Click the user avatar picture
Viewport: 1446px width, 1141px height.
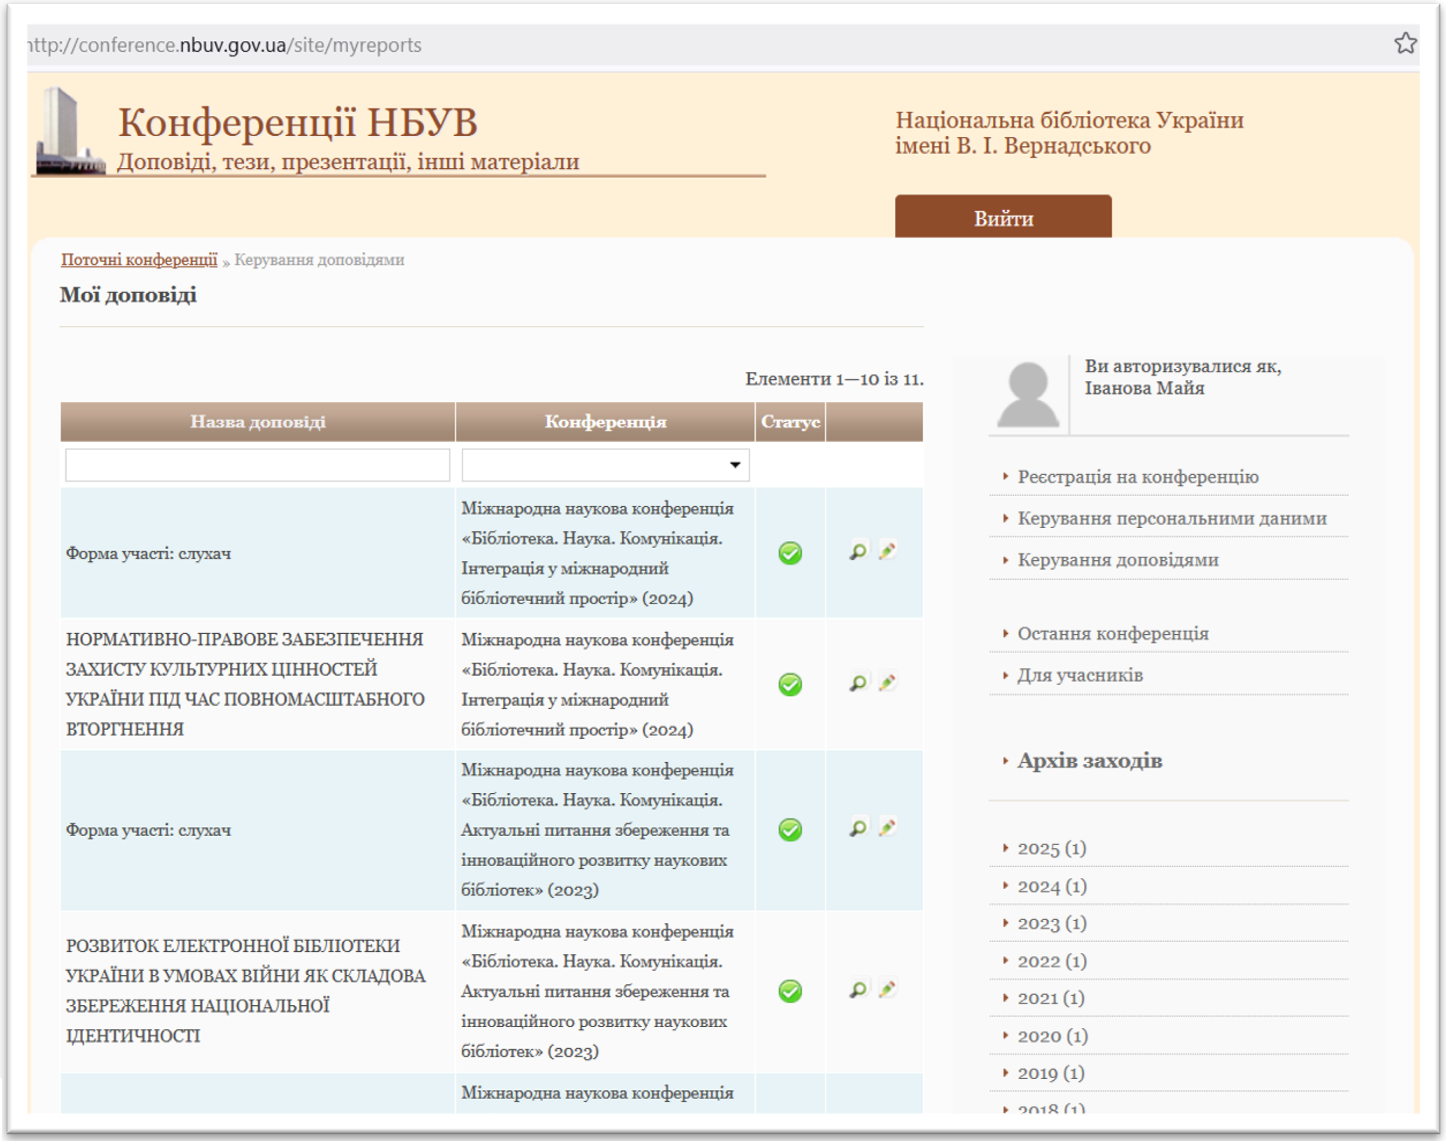point(1028,395)
